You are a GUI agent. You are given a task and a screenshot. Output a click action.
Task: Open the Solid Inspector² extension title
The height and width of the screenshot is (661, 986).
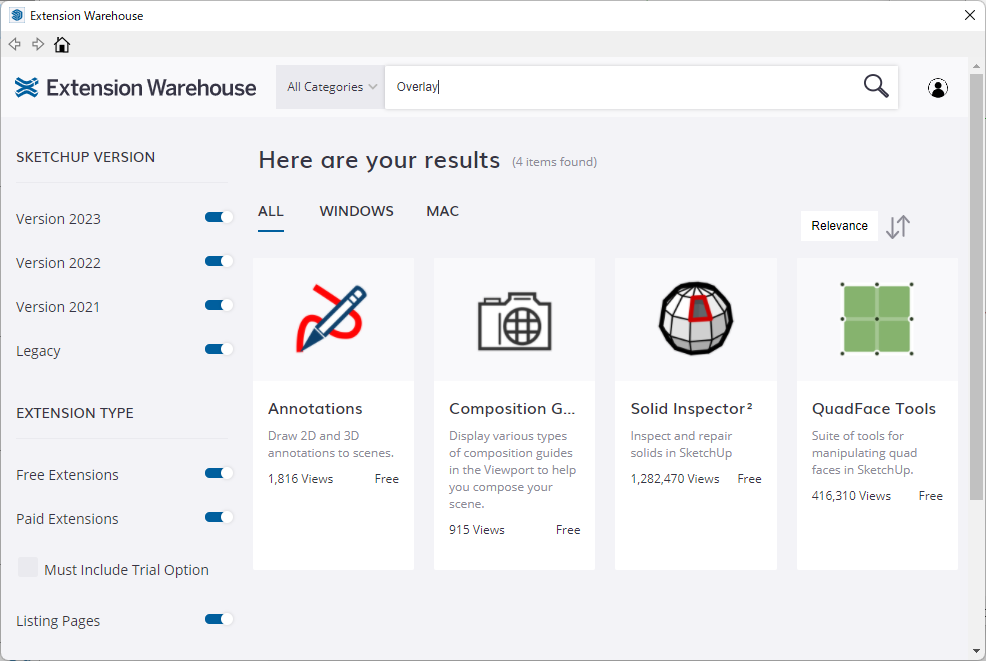point(691,409)
